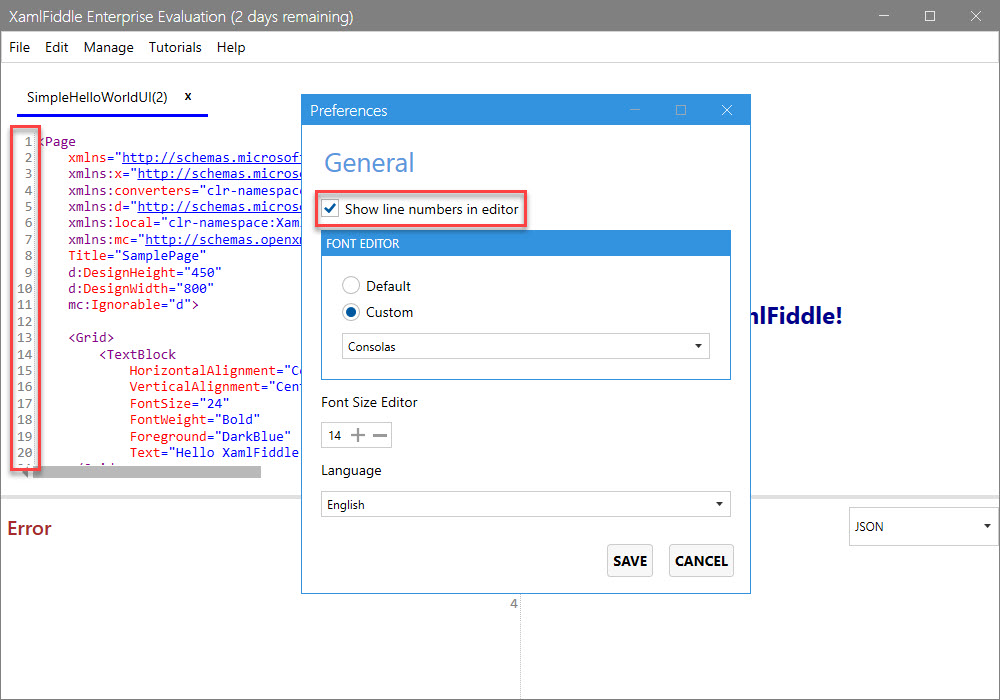Click the Font Size Editor label
This screenshot has height=700, width=1000.
click(x=369, y=402)
